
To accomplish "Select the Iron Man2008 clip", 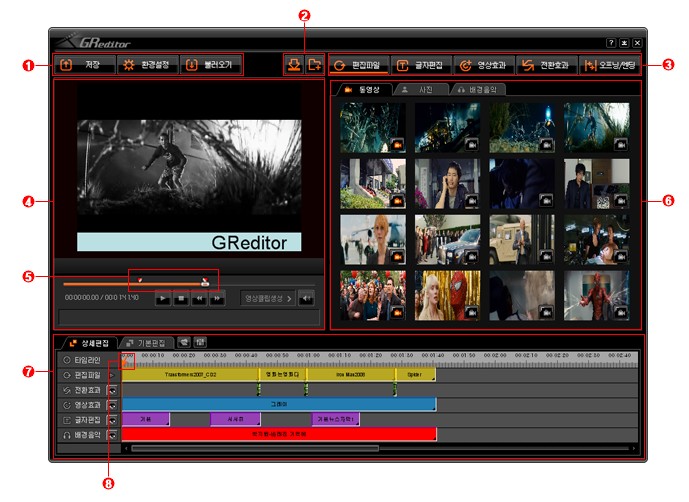I will [x=351, y=375].
